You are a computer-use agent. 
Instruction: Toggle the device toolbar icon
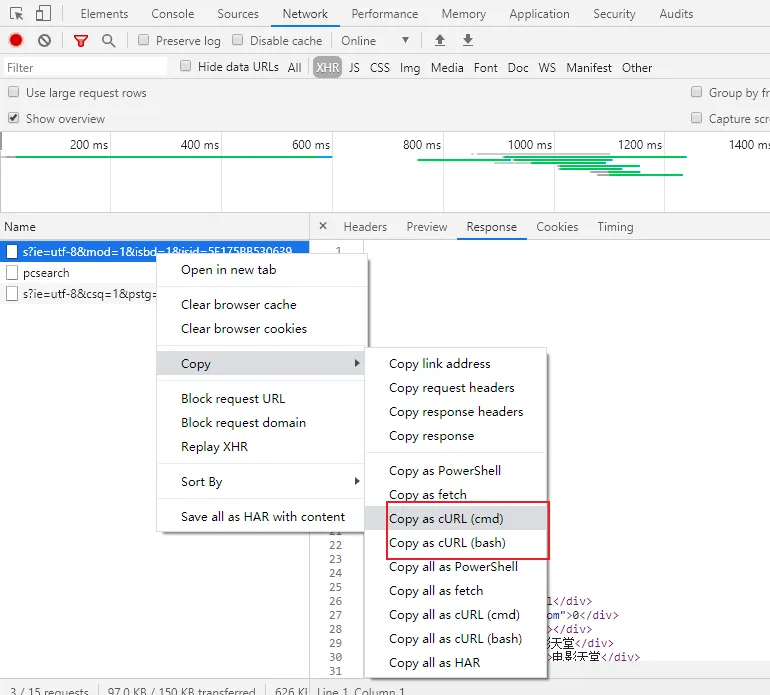43,13
